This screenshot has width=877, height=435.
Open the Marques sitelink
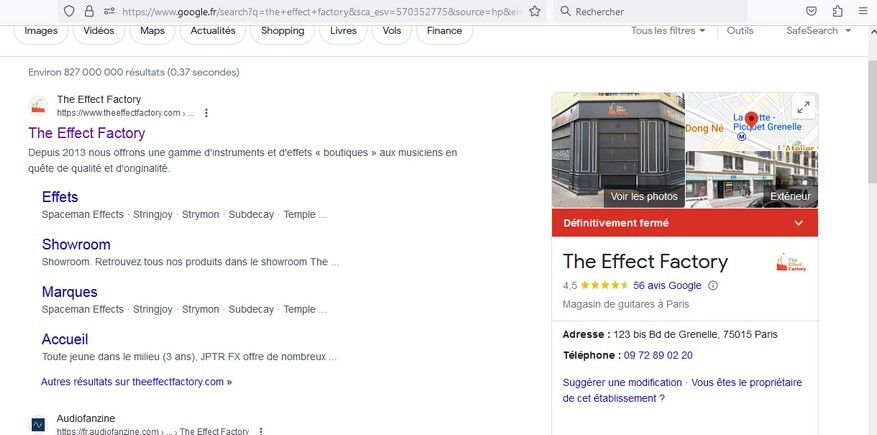click(x=69, y=292)
